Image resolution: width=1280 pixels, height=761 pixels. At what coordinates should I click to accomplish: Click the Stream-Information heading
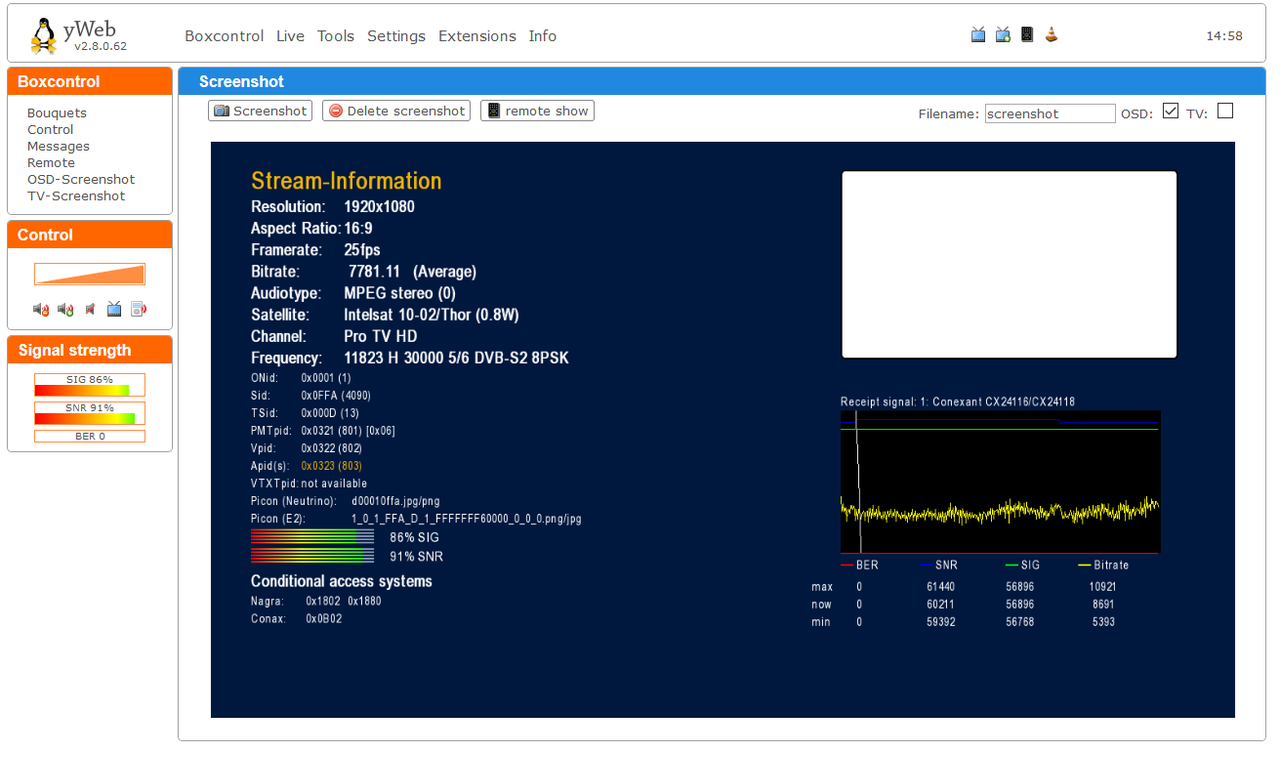click(346, 181)
